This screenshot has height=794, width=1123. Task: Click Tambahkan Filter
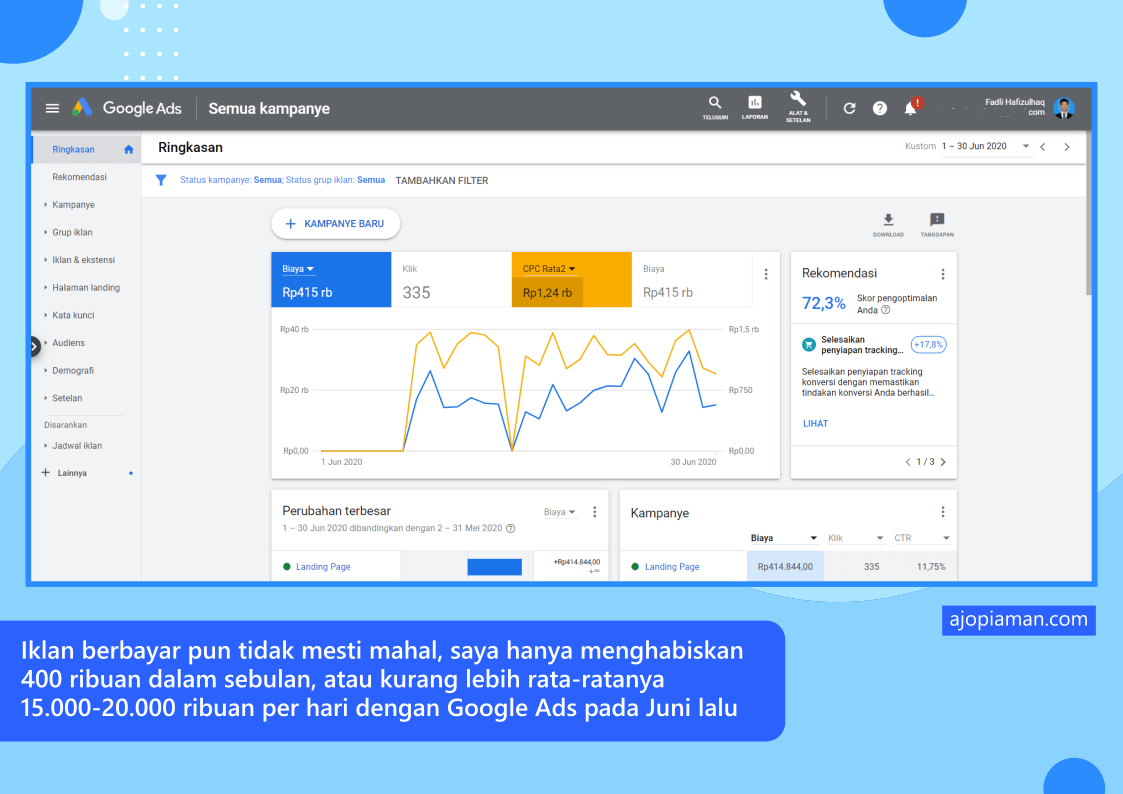[442, 180]
